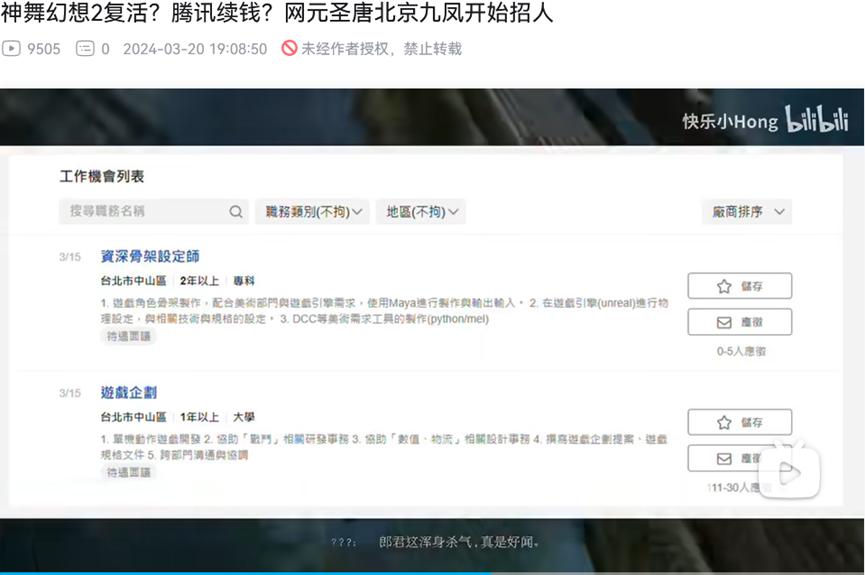Click the video progress bar at bottom
The width and height of the screenshot is (865, 575).
tap(432, 573)
